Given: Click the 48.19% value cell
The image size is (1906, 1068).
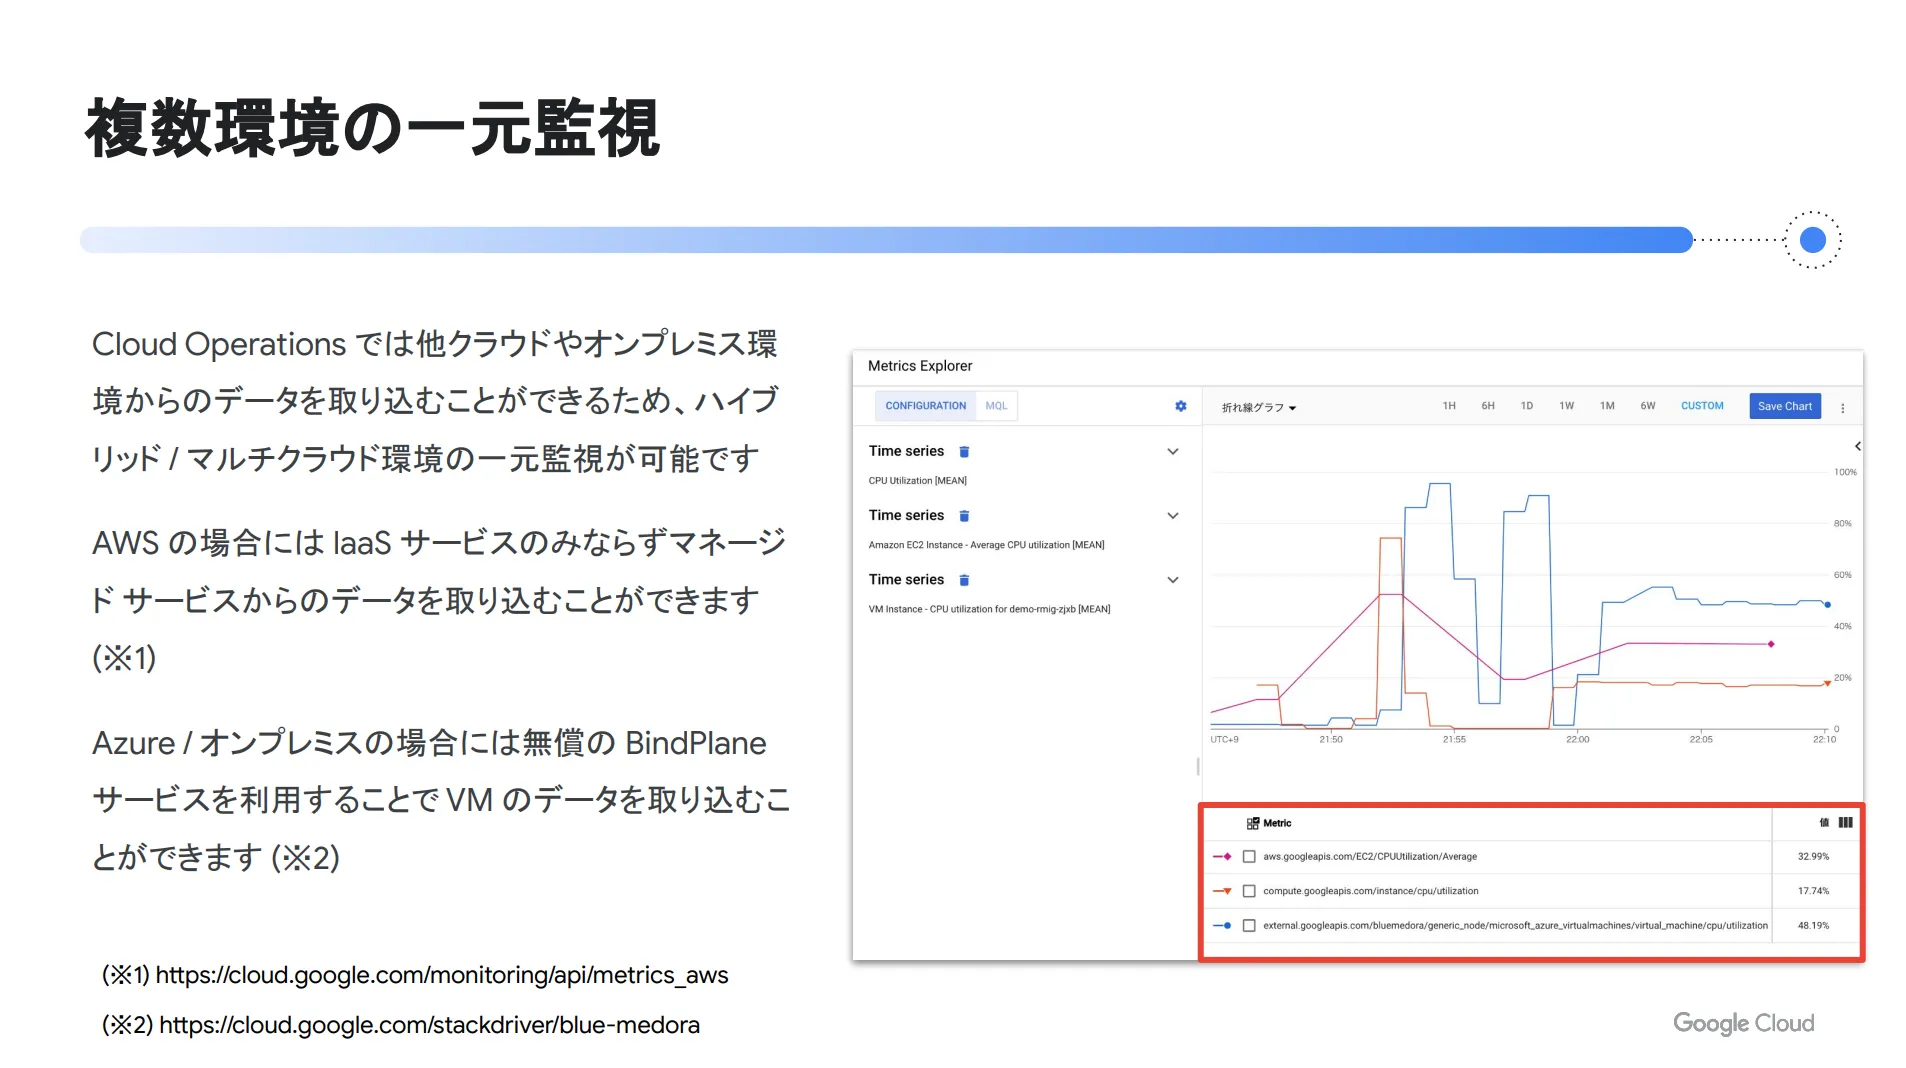Looking at the screenshot, I should tap(1812, 926).
